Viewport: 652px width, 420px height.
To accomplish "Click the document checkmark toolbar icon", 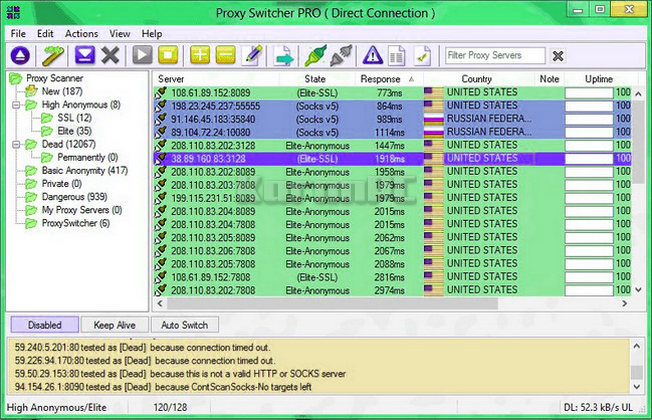I will point(422,56).
